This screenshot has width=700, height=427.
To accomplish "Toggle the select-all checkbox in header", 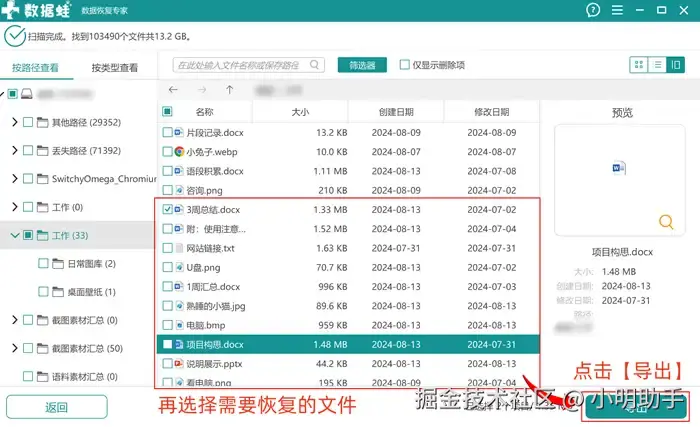I will pyautogui.click(x=167, y=111).
